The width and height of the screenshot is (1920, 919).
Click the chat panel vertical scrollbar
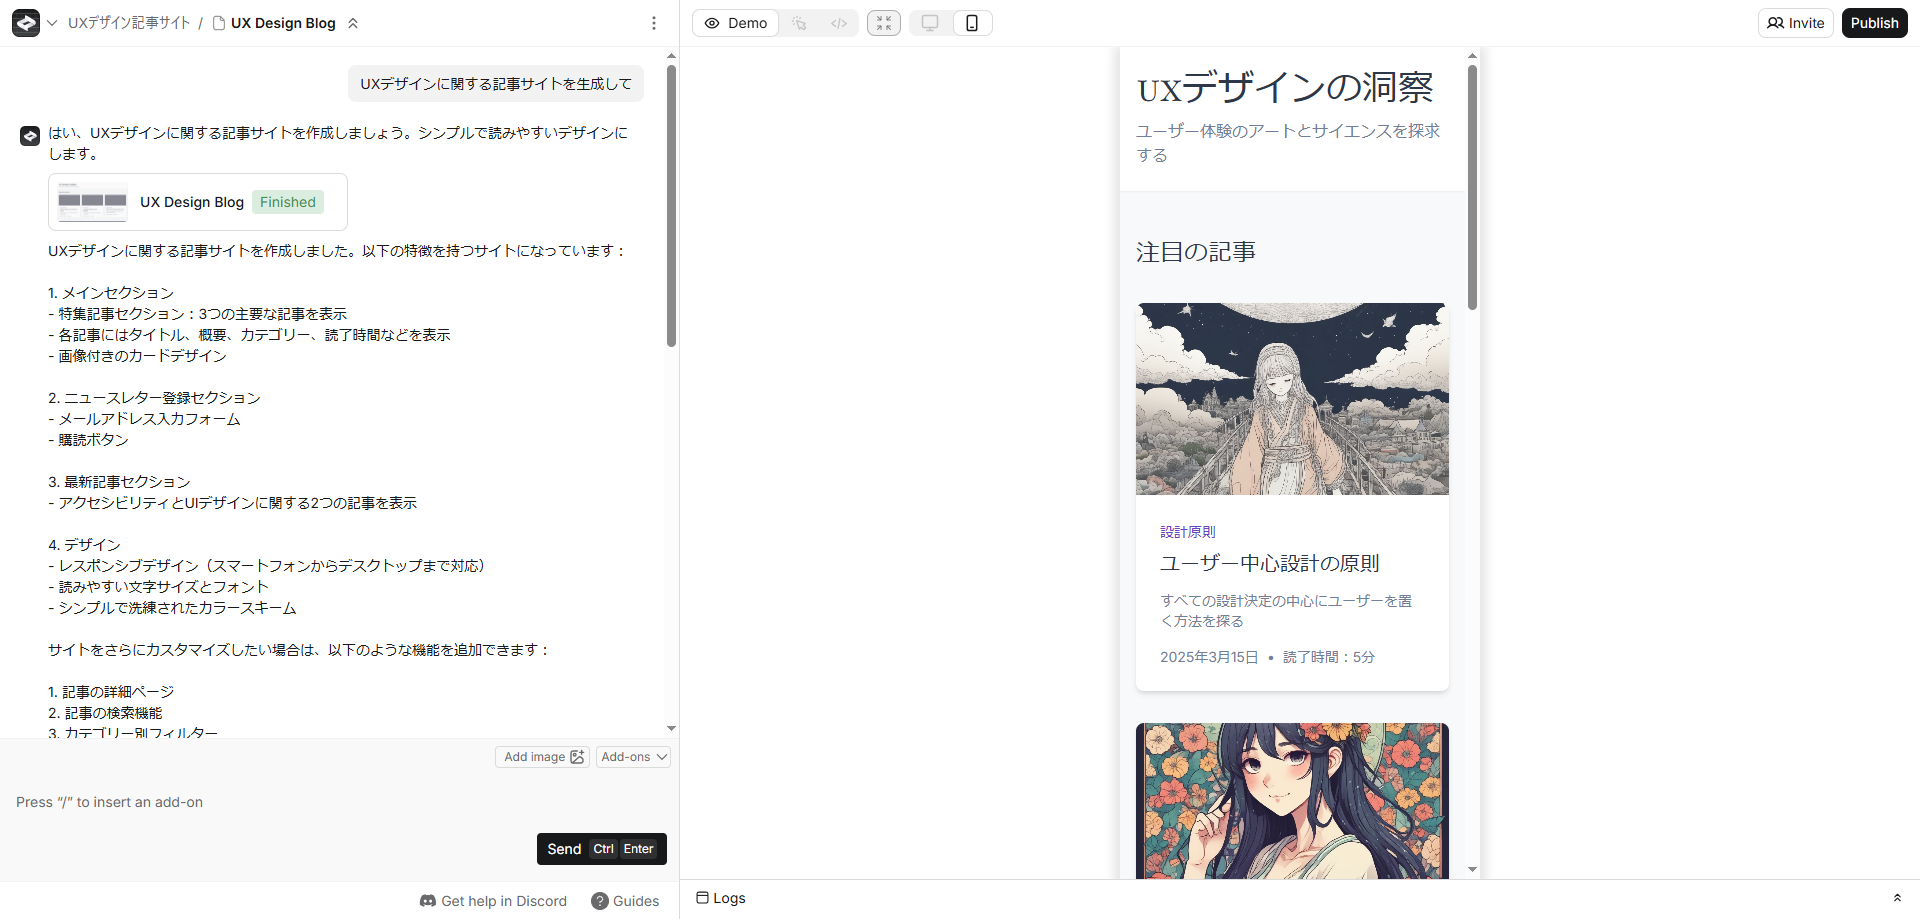(x=671, y=205)
